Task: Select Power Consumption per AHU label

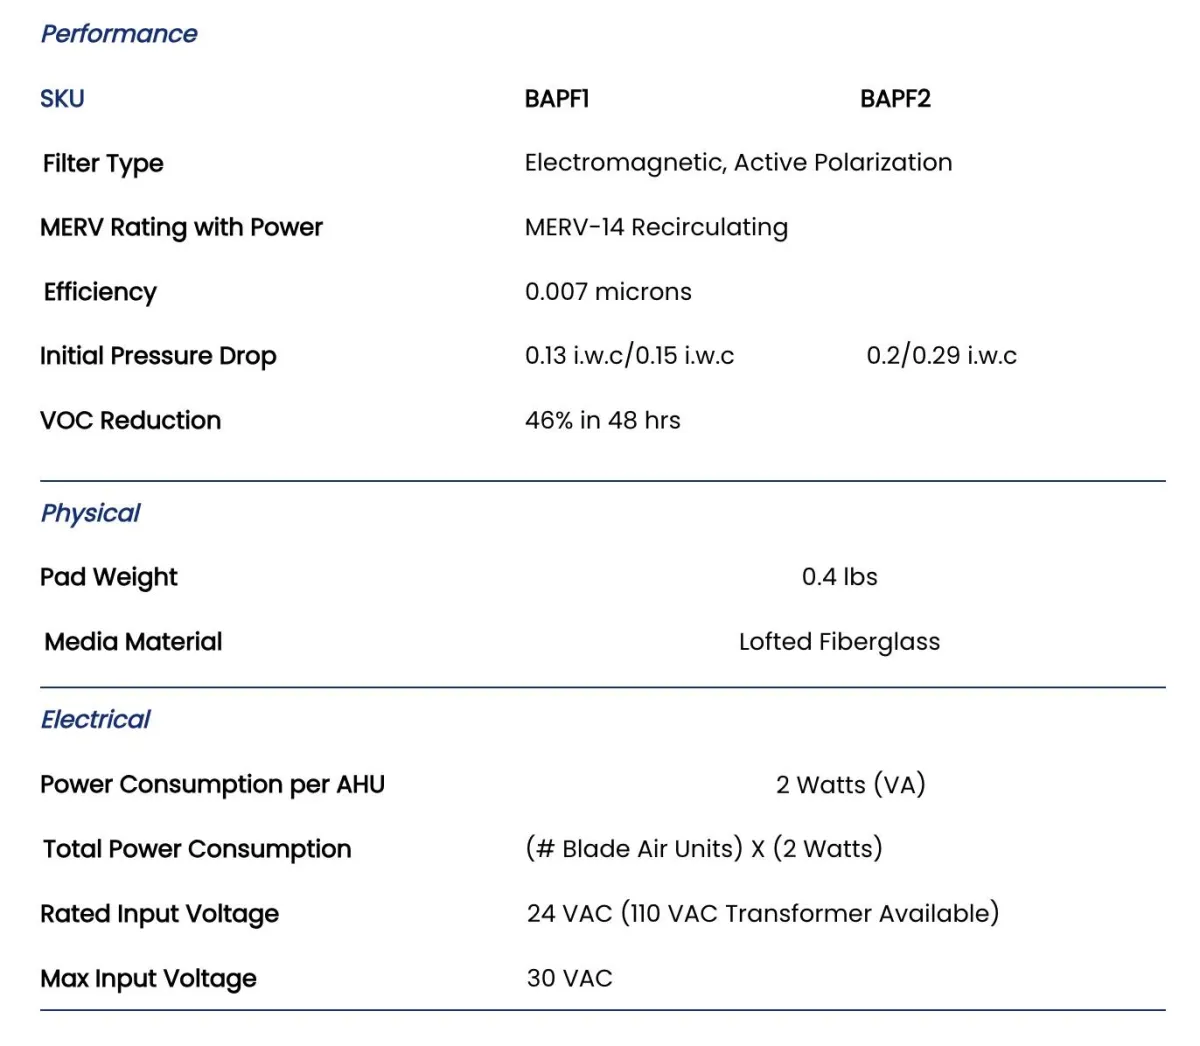Action: [212, 785]
